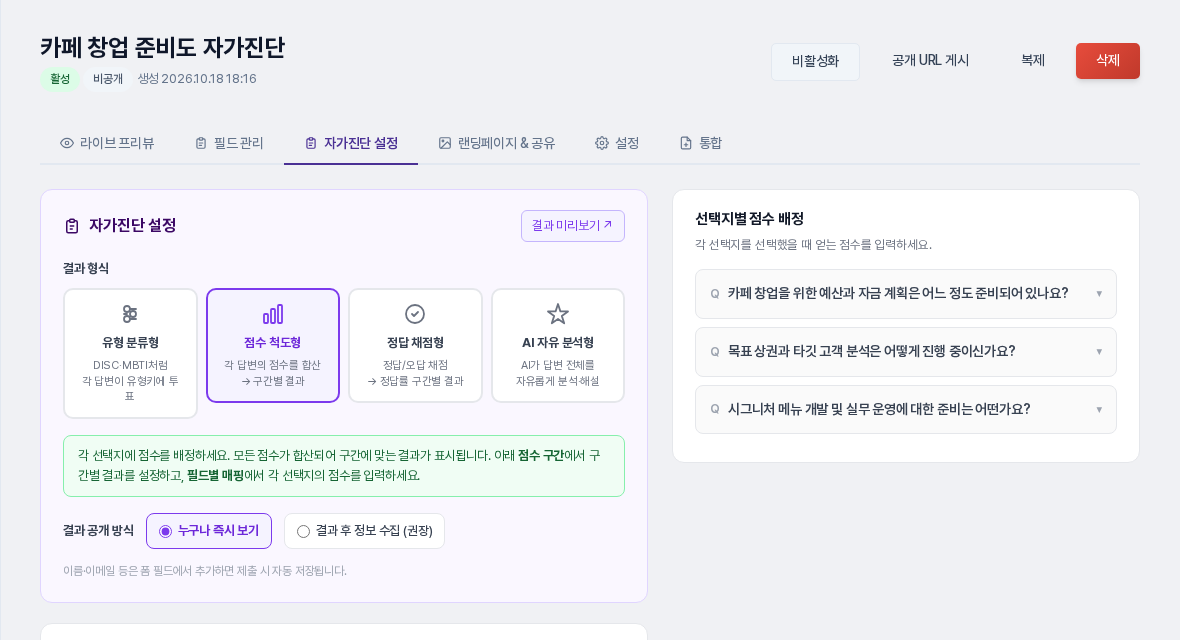Click the file-plus icon beside 통합 tab

[686, 143]
